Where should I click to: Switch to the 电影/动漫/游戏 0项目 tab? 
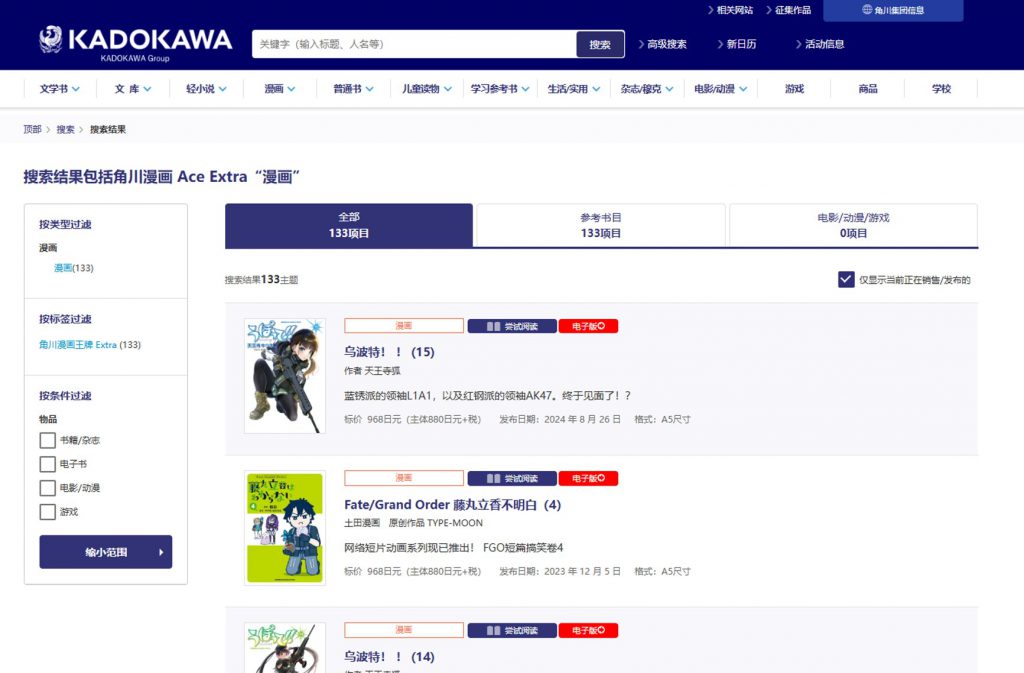coord(854,225)
